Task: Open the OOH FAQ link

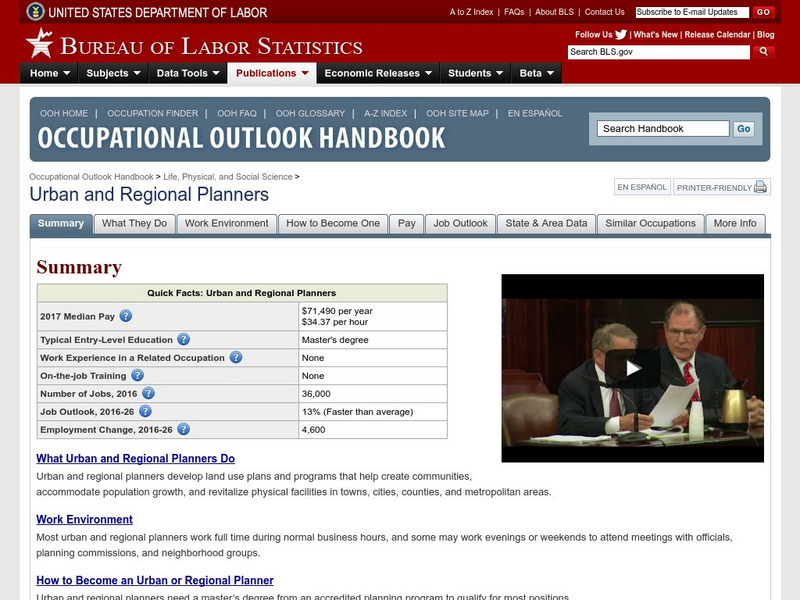Action: point(237,113)
